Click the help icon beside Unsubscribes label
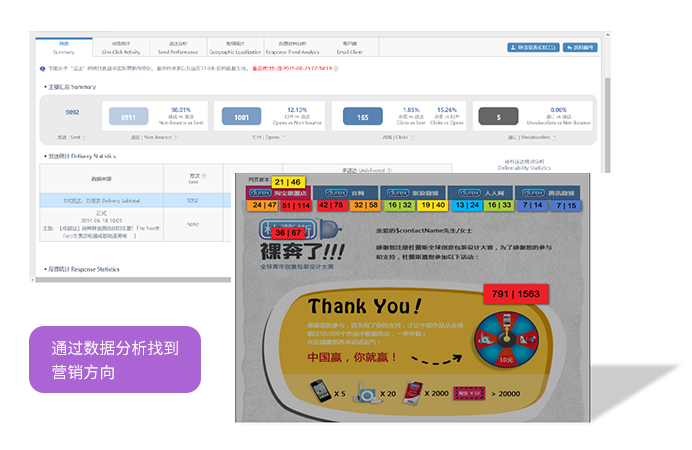 point(554,138)
